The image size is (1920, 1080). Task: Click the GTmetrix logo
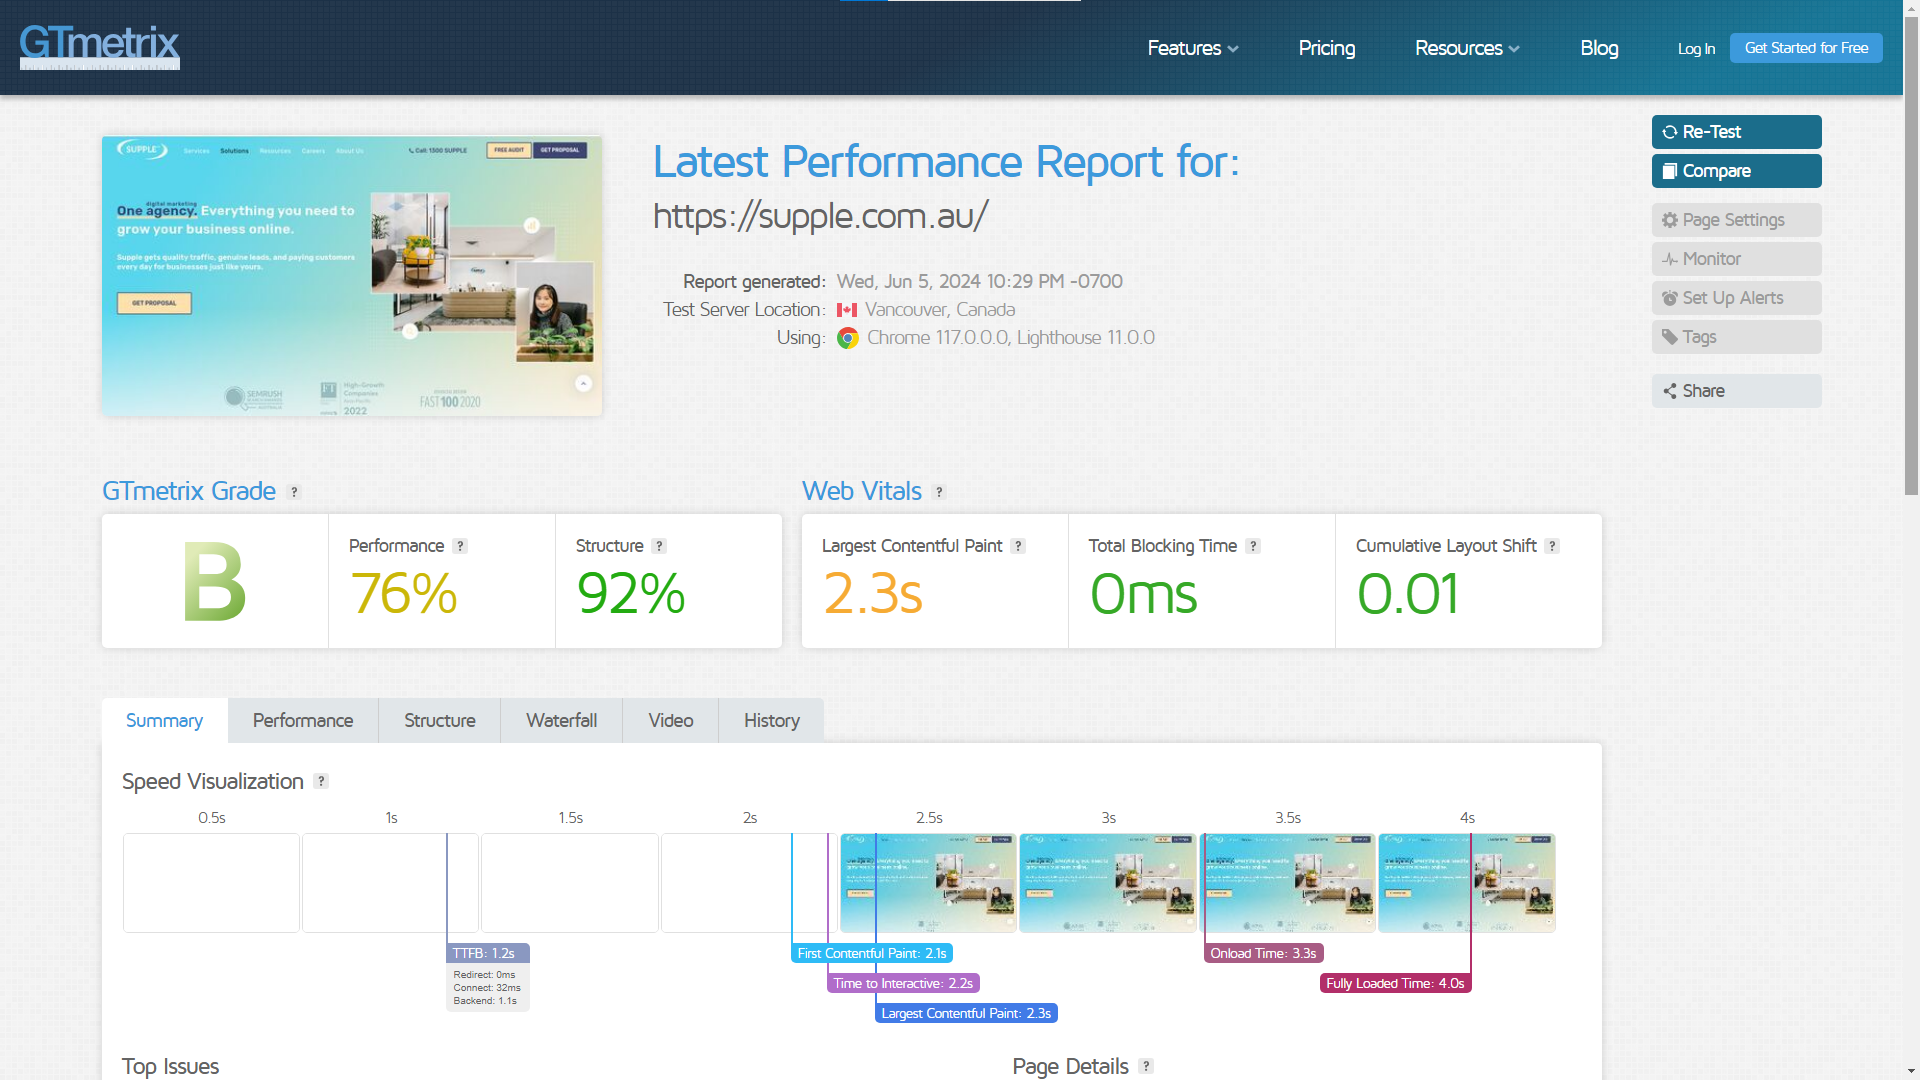(100, 46)
